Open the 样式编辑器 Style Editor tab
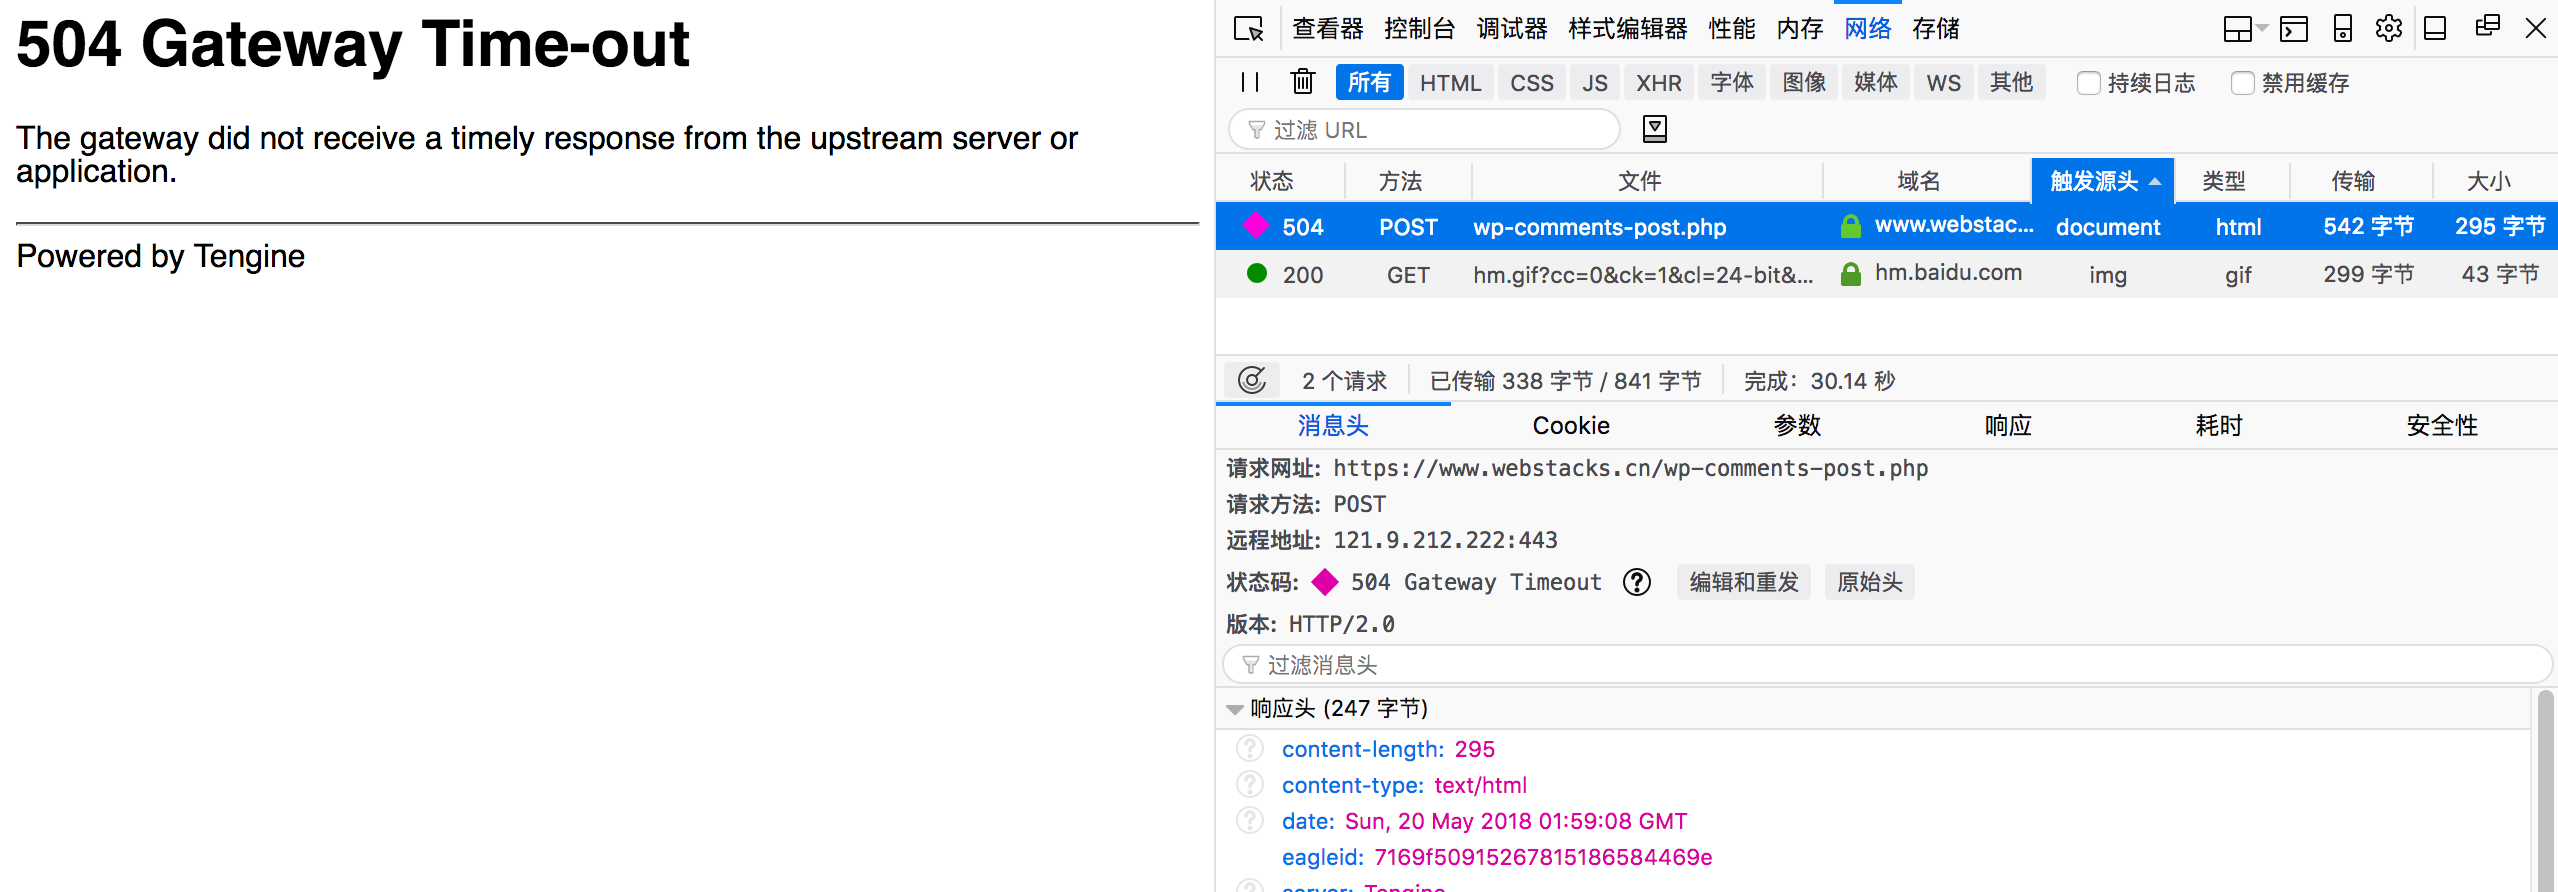Screen dimensions: 2558x892 click(x=1627, y=29)
